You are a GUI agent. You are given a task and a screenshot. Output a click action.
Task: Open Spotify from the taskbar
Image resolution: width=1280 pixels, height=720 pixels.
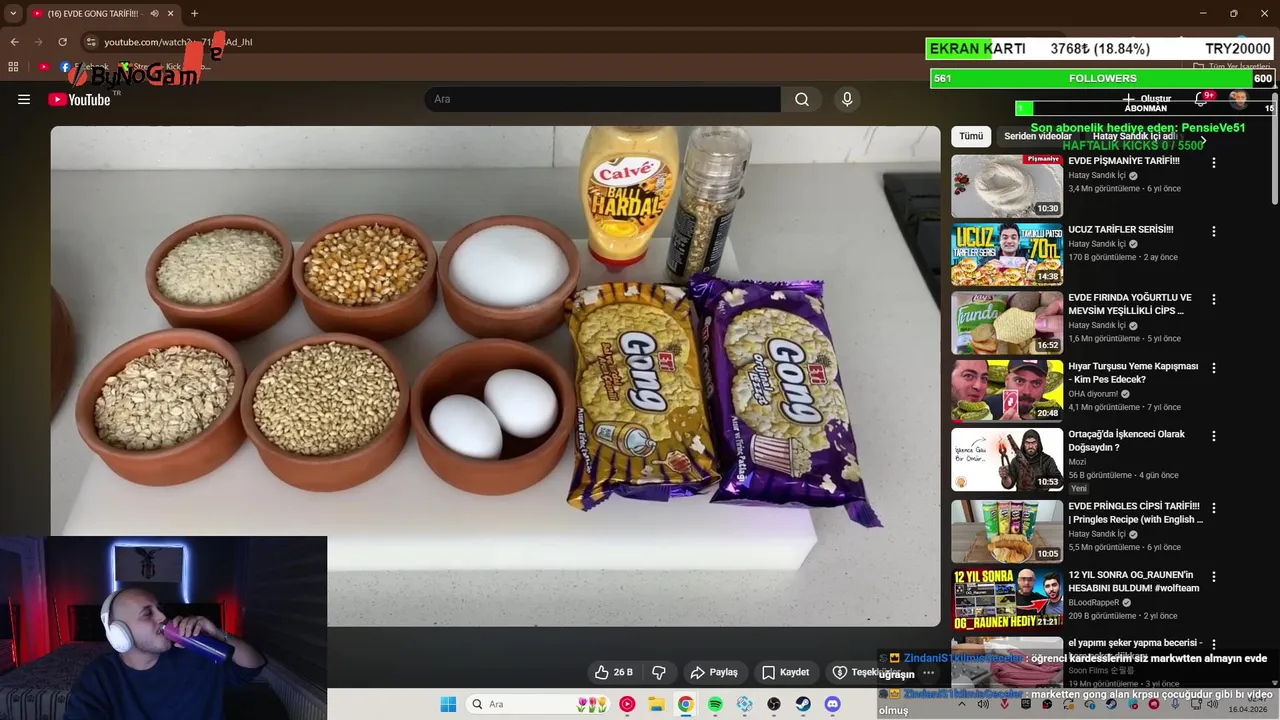[x=715, y=704]
